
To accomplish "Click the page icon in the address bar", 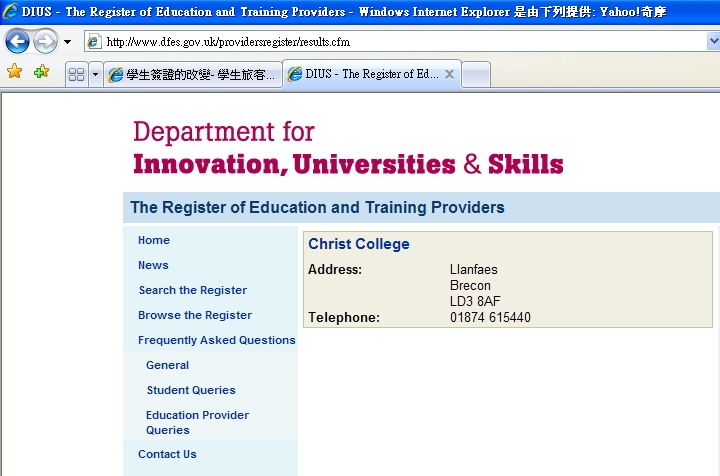I will click(94, 42).
